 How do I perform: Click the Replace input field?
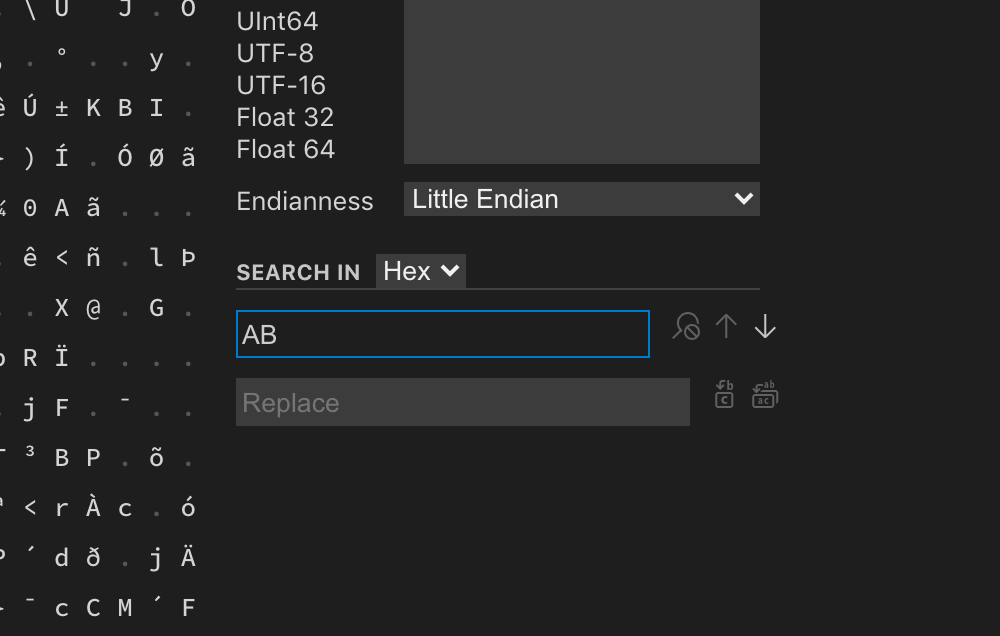coord(462,401)
